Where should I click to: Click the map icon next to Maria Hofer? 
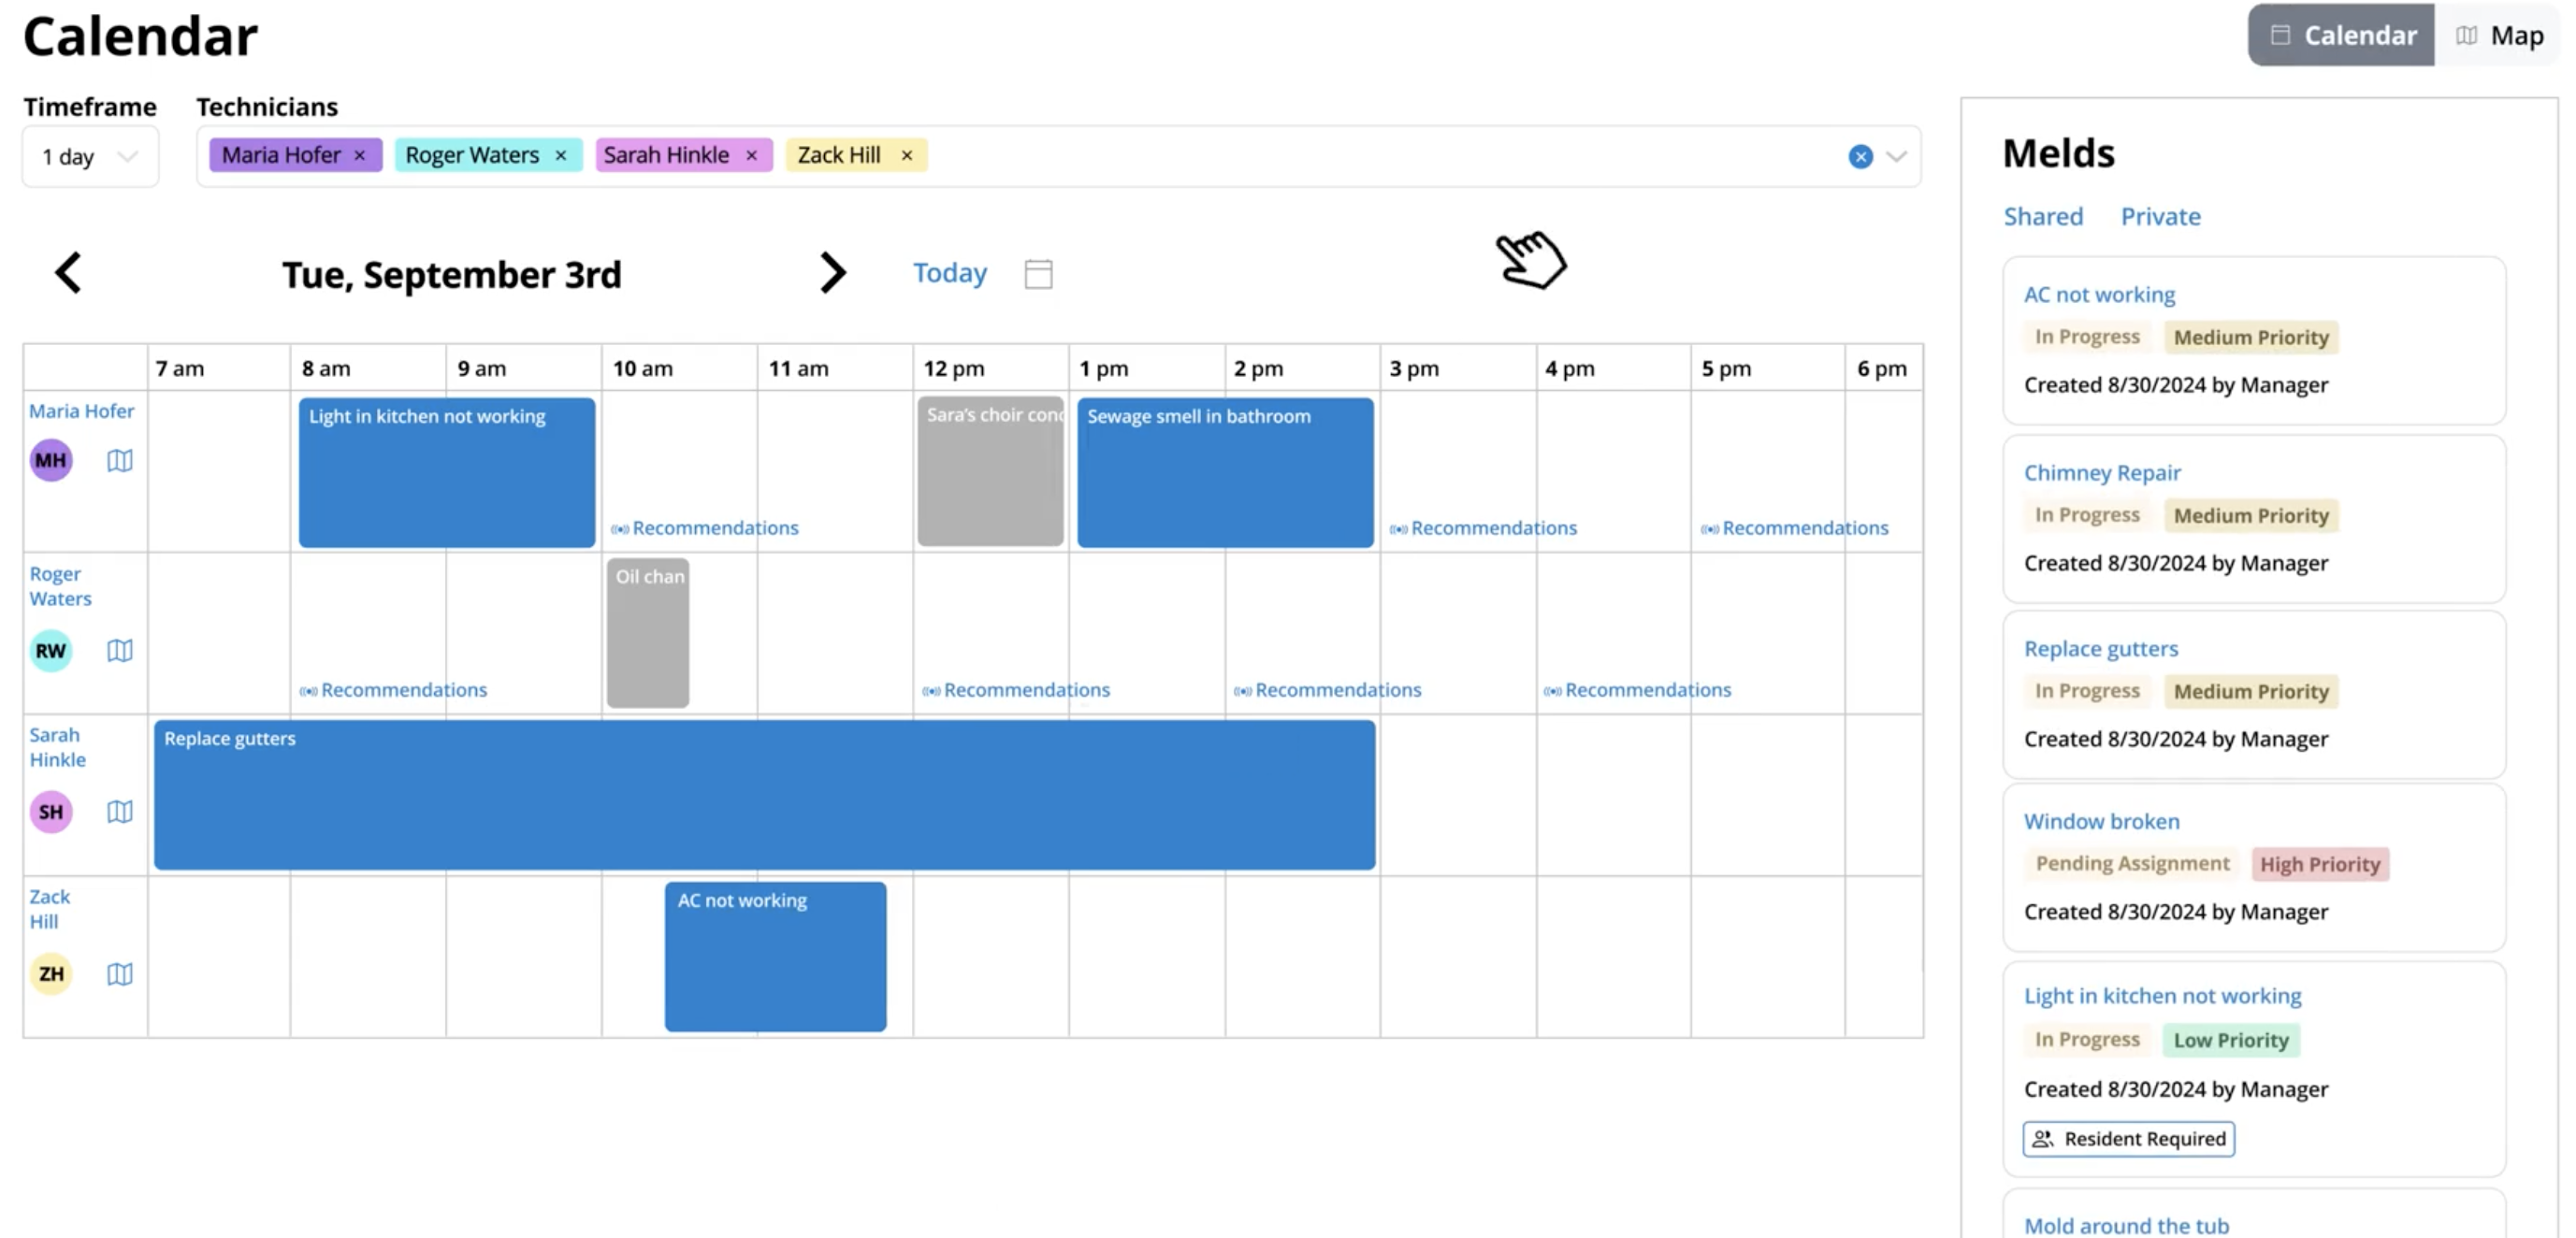[119, 460]
